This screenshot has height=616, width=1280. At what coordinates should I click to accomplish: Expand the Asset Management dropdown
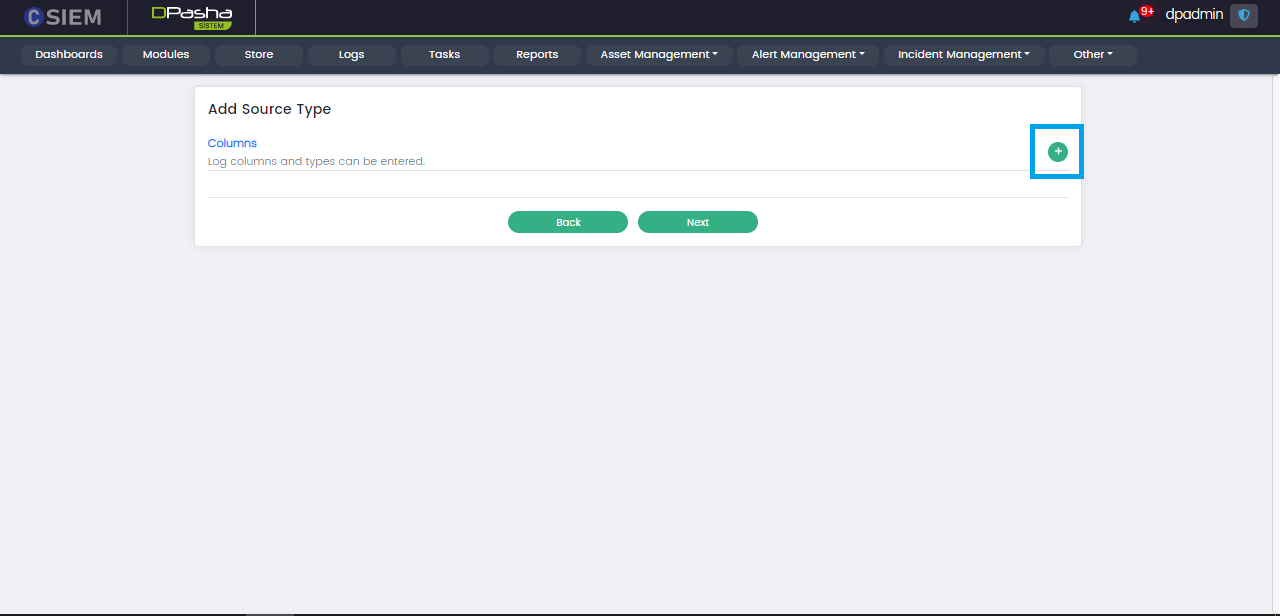pyautogui.click(x=659, y=55)
